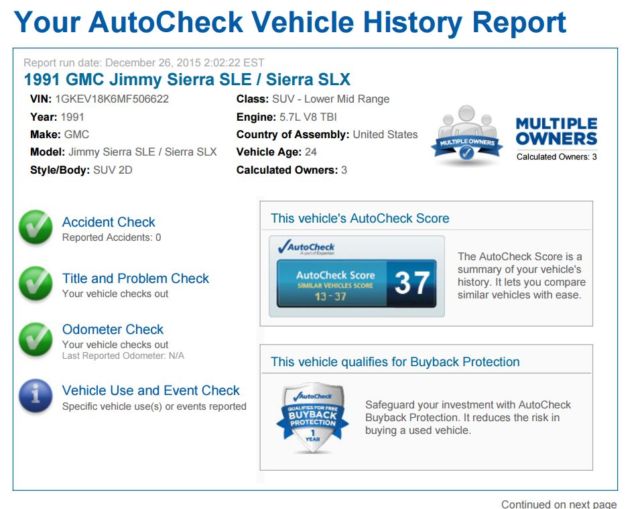Click 'This vehicle qualifies for Buyback Protection' heading

pos(395,362)
